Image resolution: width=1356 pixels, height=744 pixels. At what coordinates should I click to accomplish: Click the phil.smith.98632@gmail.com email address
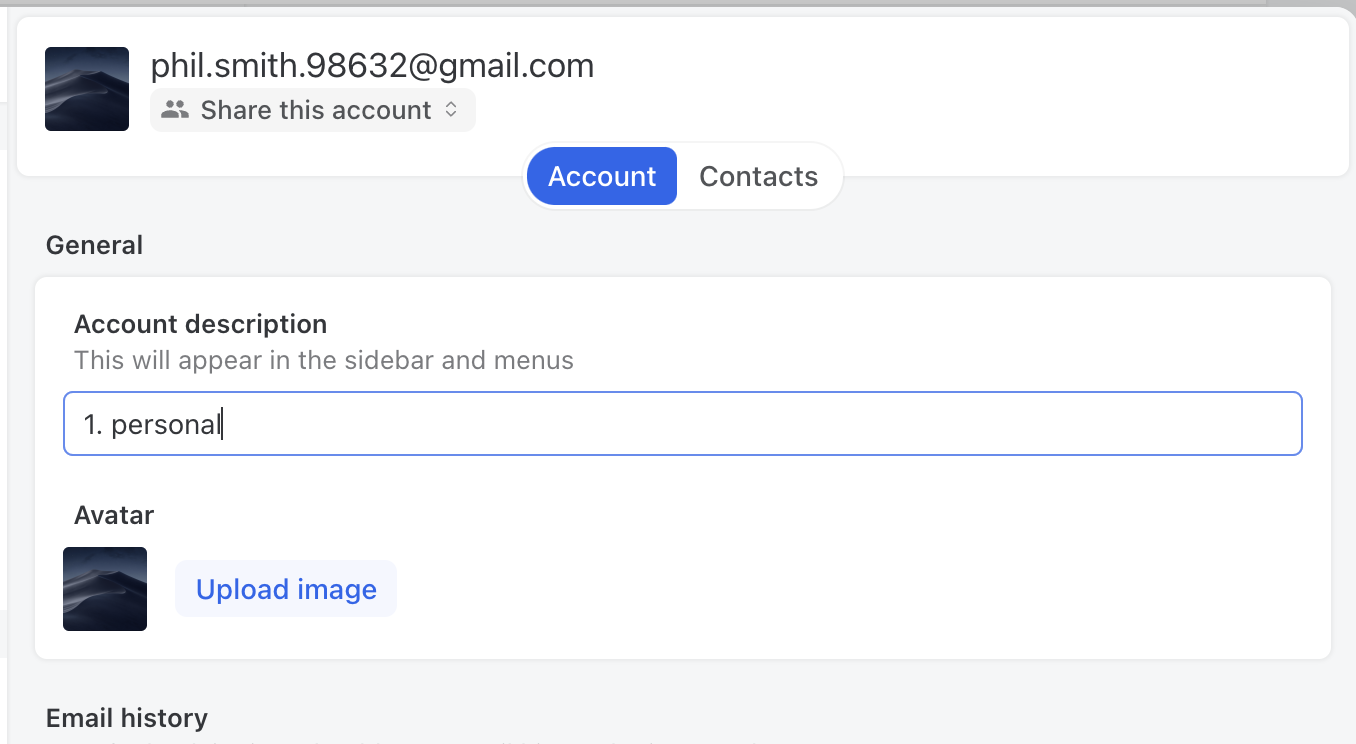click(x=372, y=66)
